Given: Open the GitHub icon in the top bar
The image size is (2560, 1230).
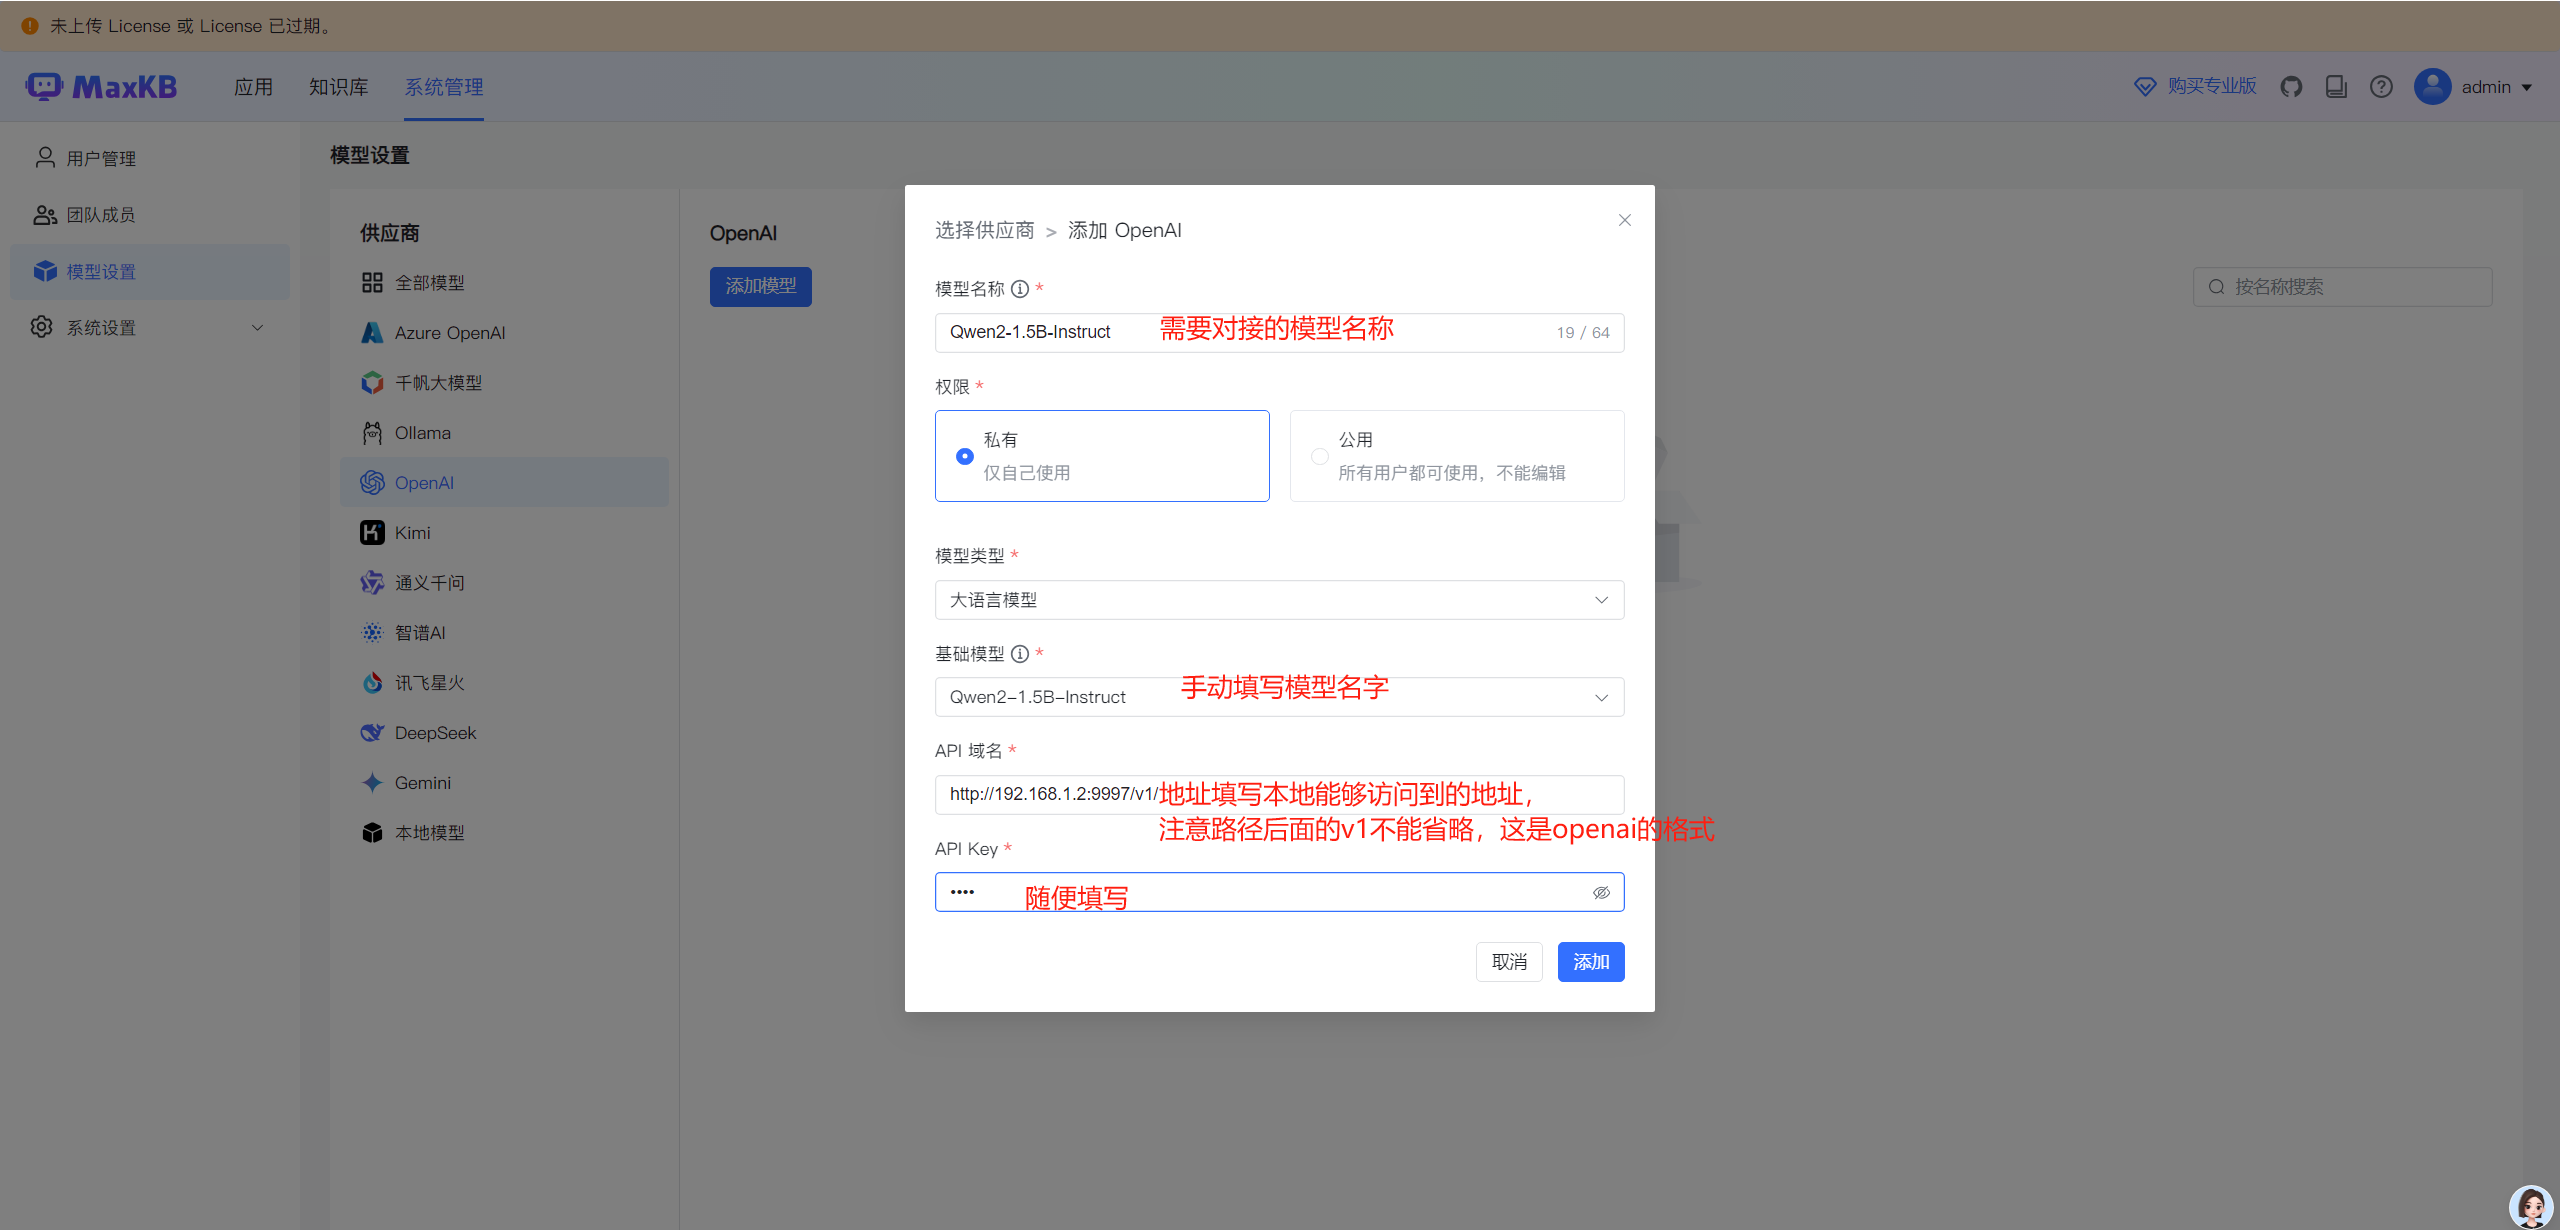Looking at the screenshot, I should click(2291, 86).
